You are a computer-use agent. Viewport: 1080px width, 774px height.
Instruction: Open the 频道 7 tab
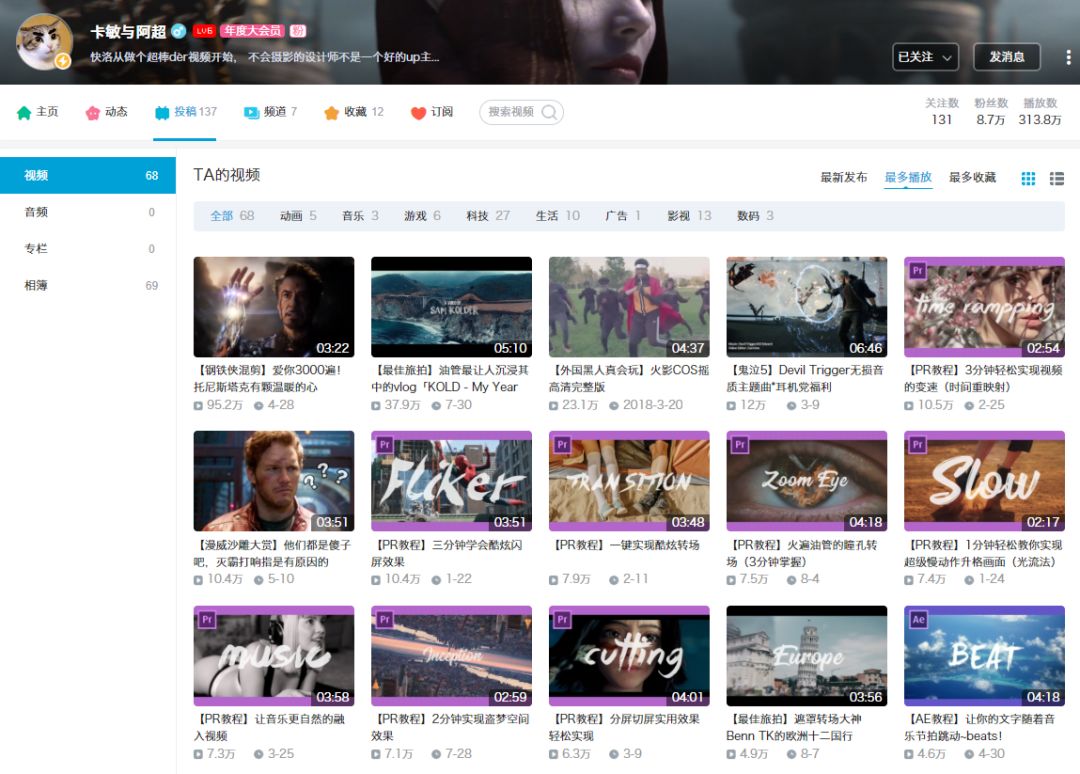270,112
